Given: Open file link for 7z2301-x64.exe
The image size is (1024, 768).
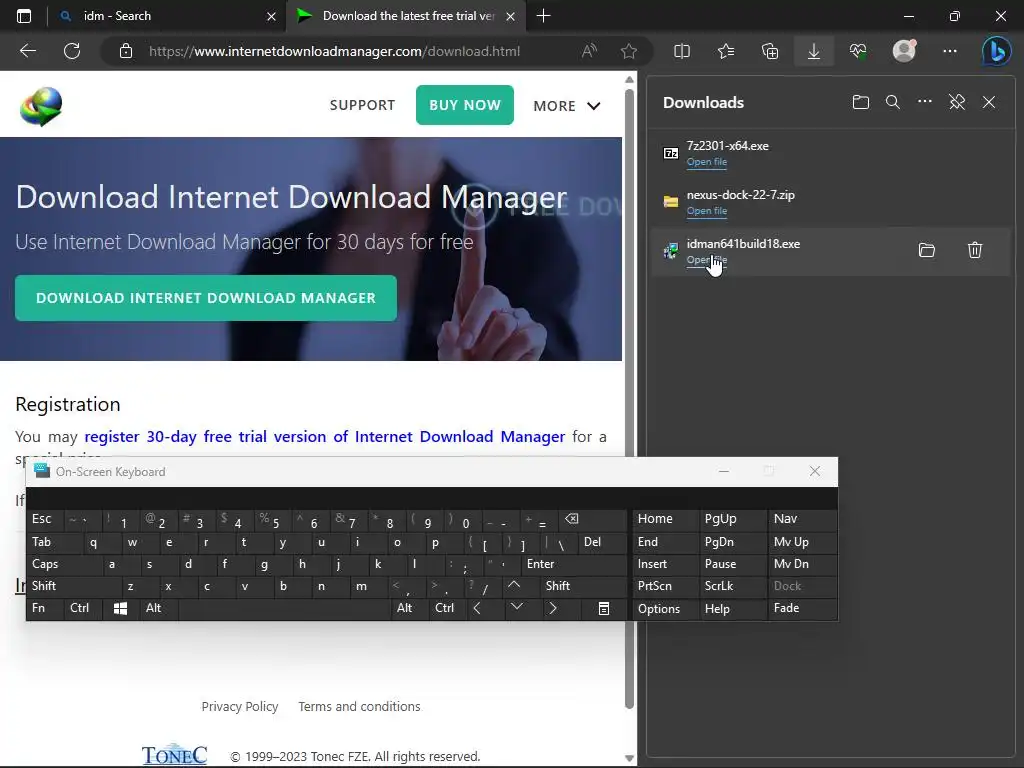Looking at the screenshot, I should click(x=707, y=162).
